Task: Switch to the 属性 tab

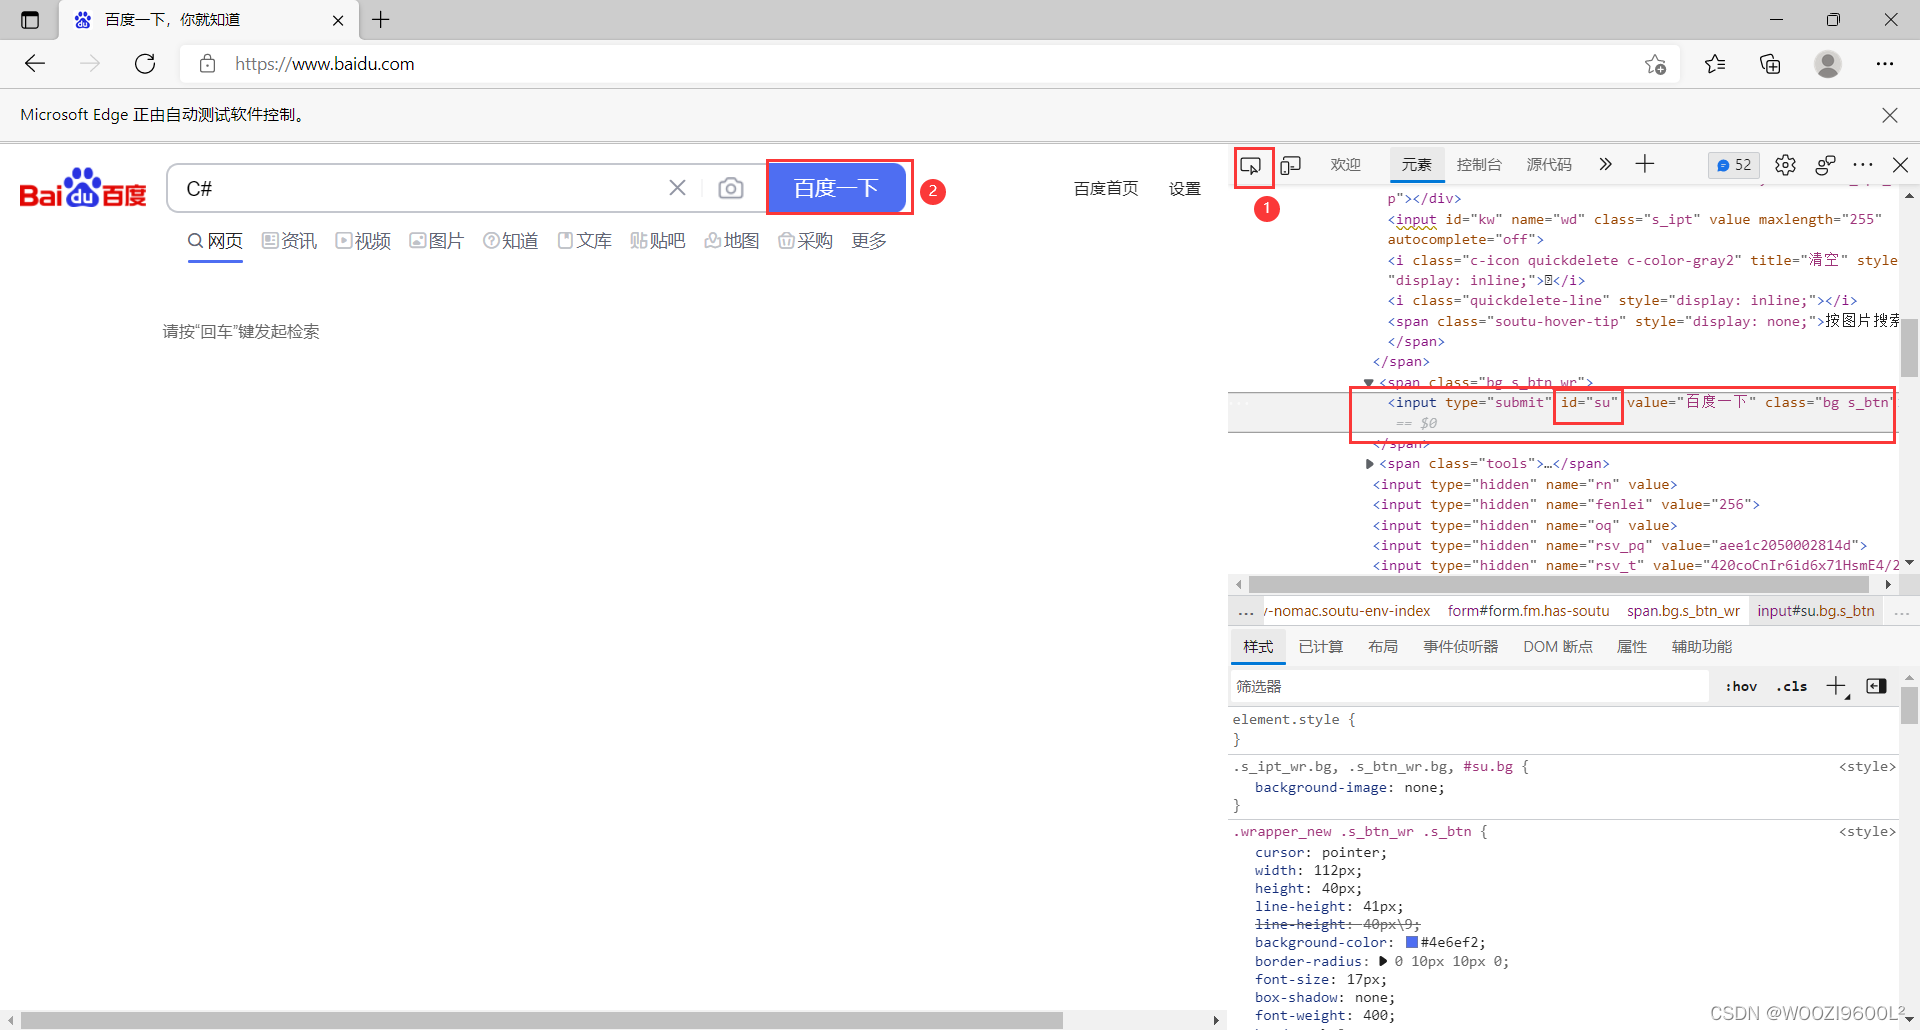Action: pos(1632,647)
